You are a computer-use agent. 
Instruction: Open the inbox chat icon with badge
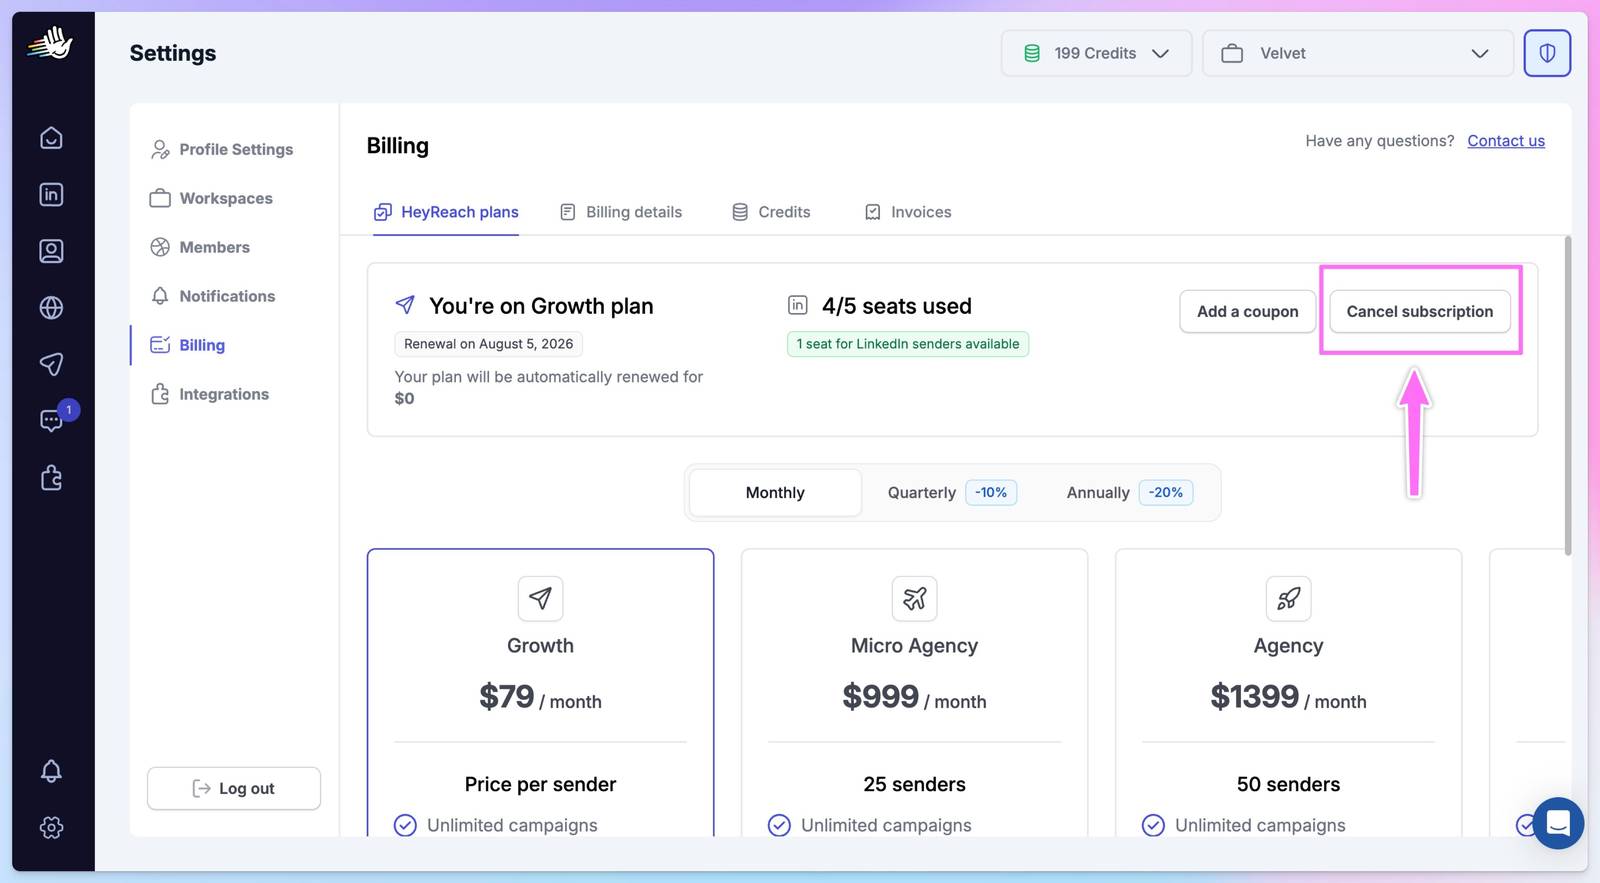coord(51,420)
